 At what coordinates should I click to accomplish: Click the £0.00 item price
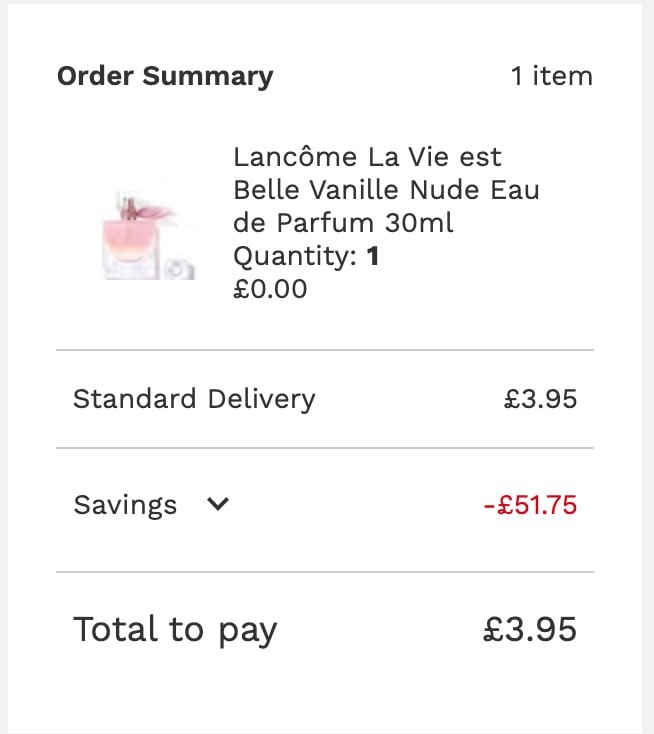click(270, 289)
